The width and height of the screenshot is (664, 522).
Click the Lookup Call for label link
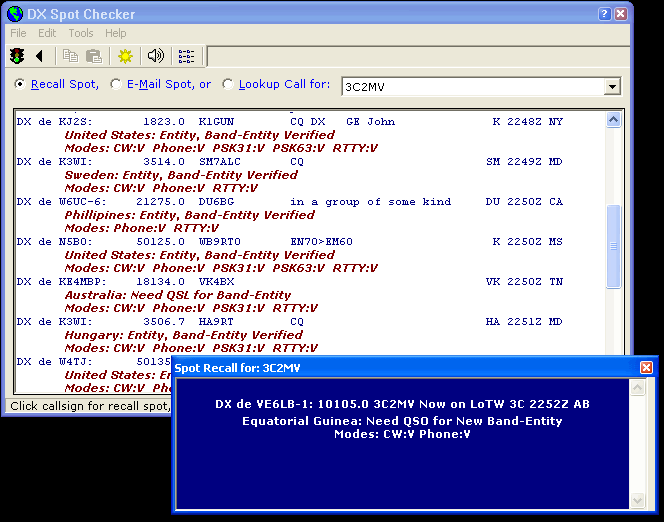tap(284, 84)
